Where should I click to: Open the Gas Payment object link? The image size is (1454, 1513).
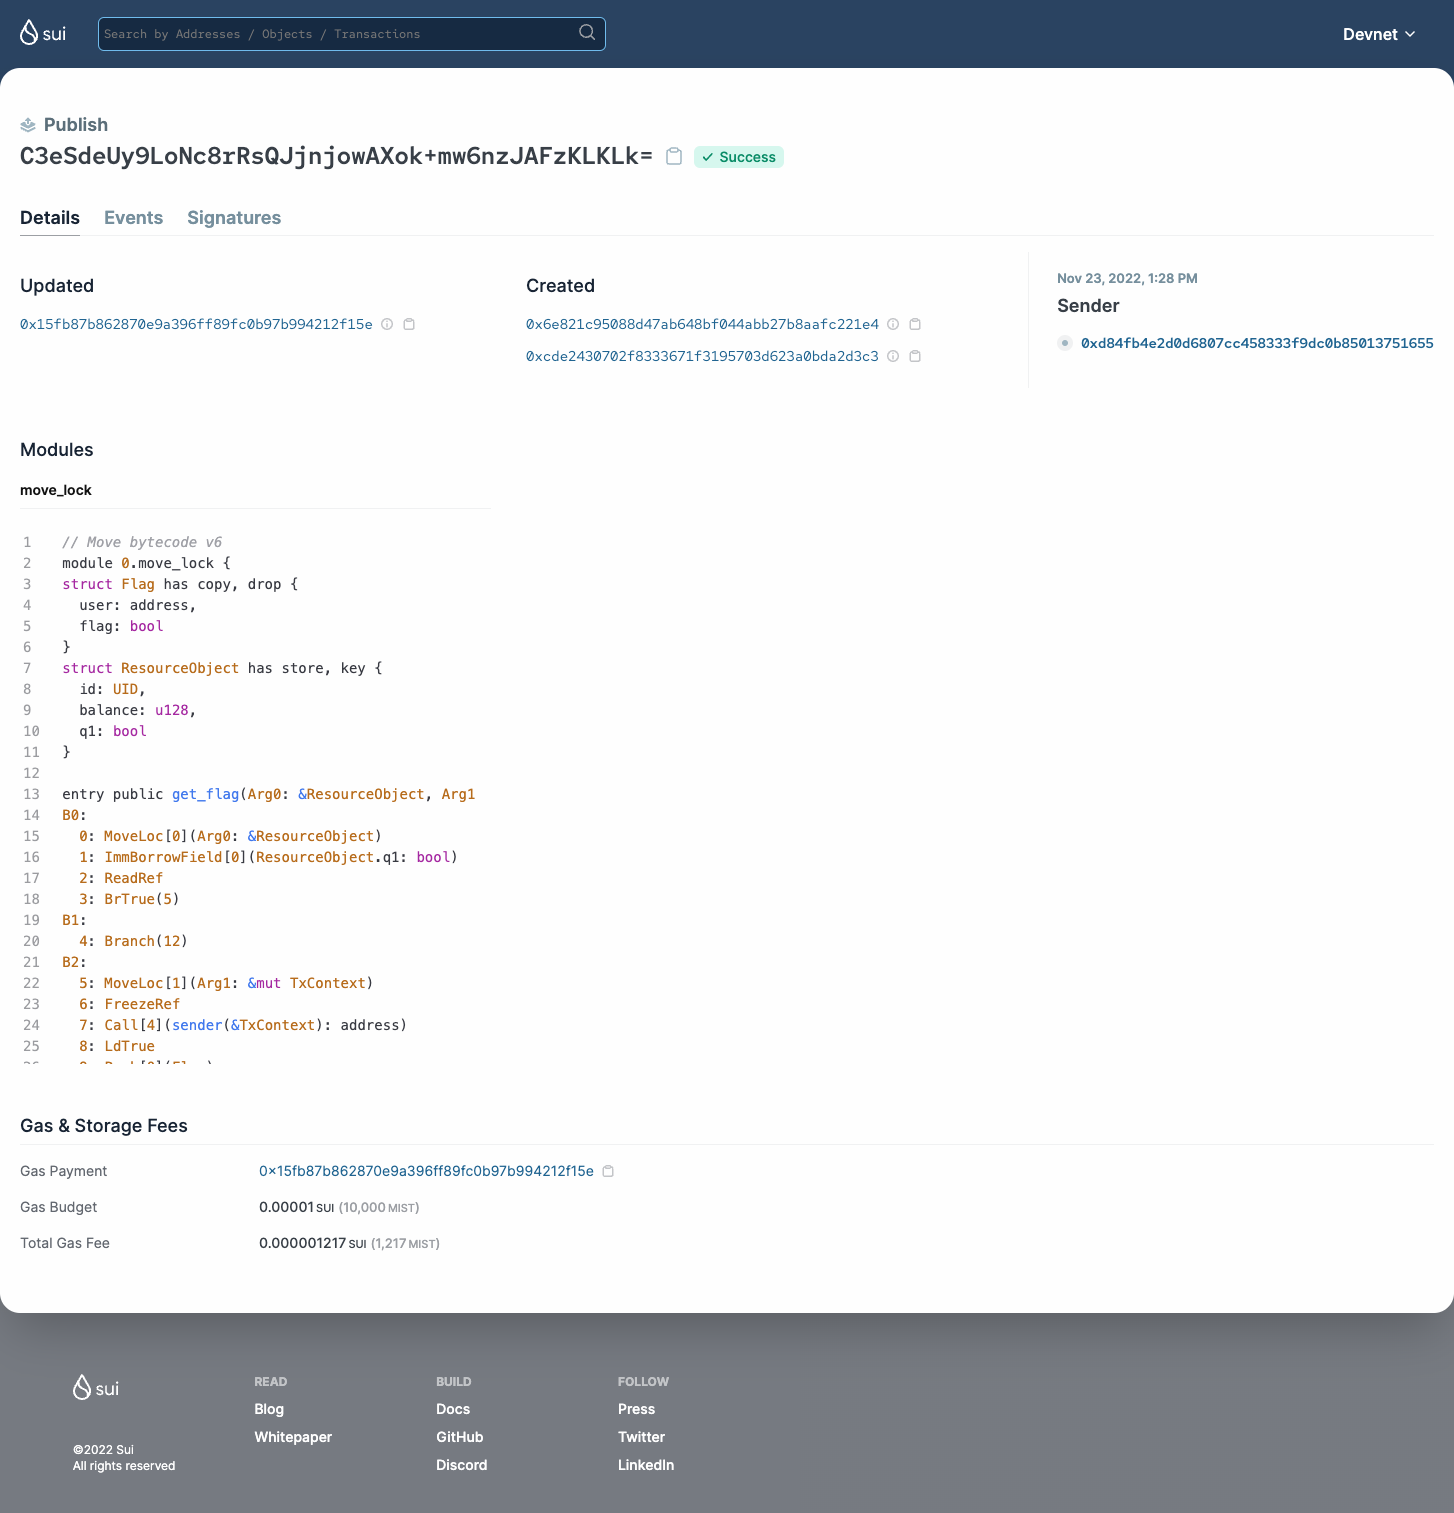[x=426, y=1171]
